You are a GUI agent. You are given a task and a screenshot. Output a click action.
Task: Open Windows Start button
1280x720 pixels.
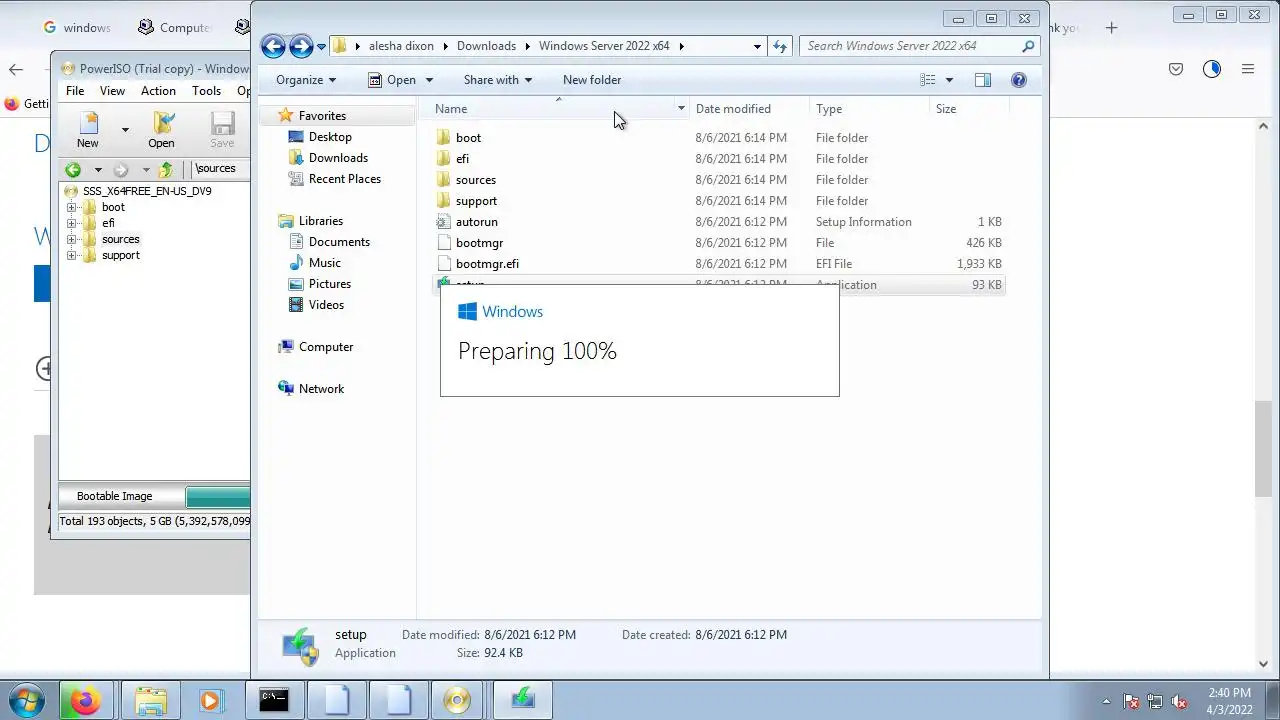[26, 701]
